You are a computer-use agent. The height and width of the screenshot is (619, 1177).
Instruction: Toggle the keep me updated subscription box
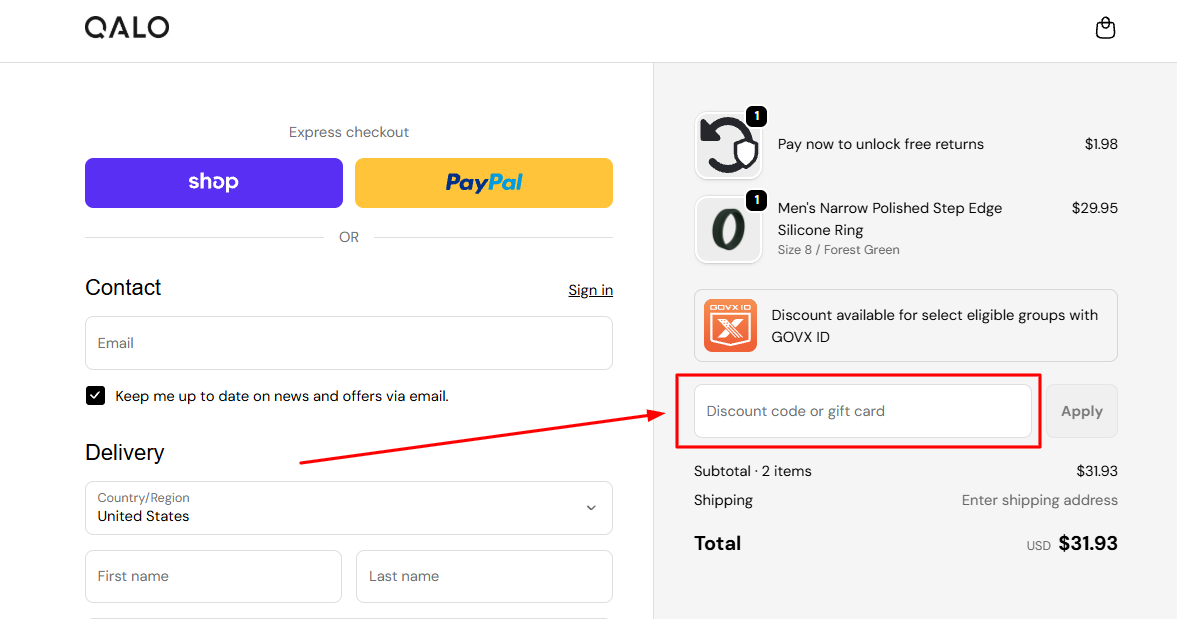coord(95,395)
